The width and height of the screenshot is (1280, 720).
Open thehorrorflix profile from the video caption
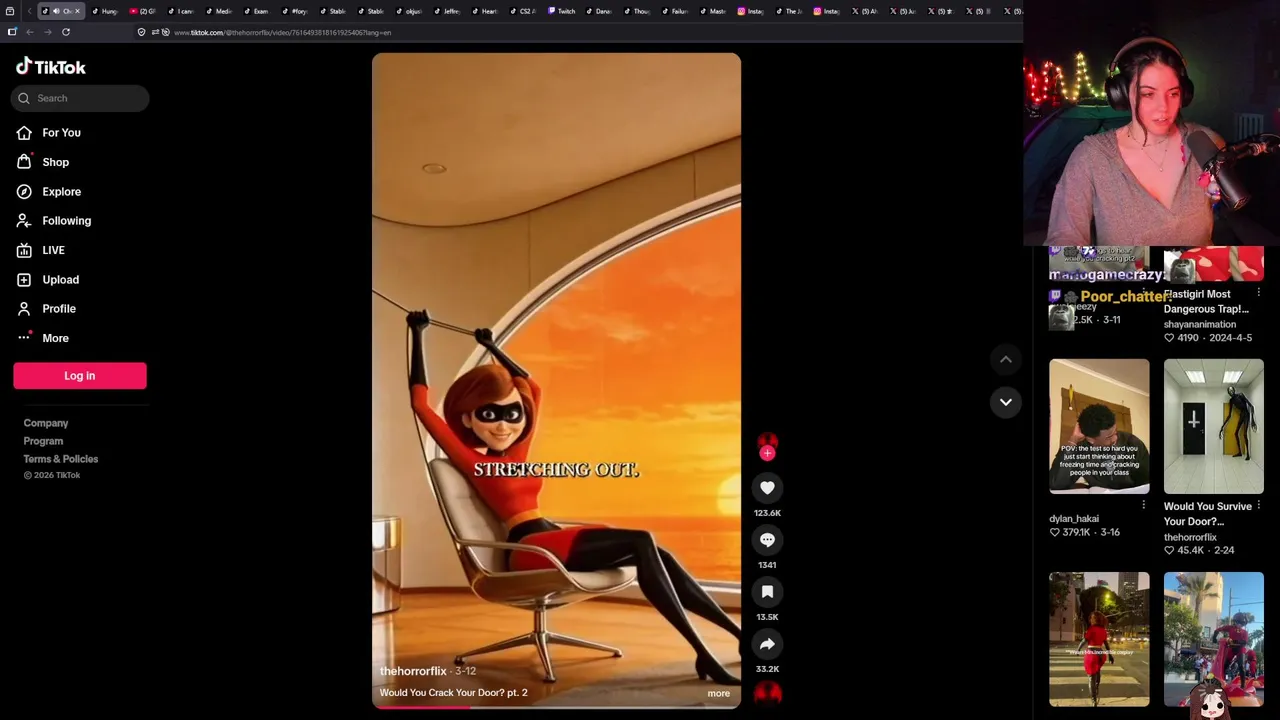tap(413, 671)
